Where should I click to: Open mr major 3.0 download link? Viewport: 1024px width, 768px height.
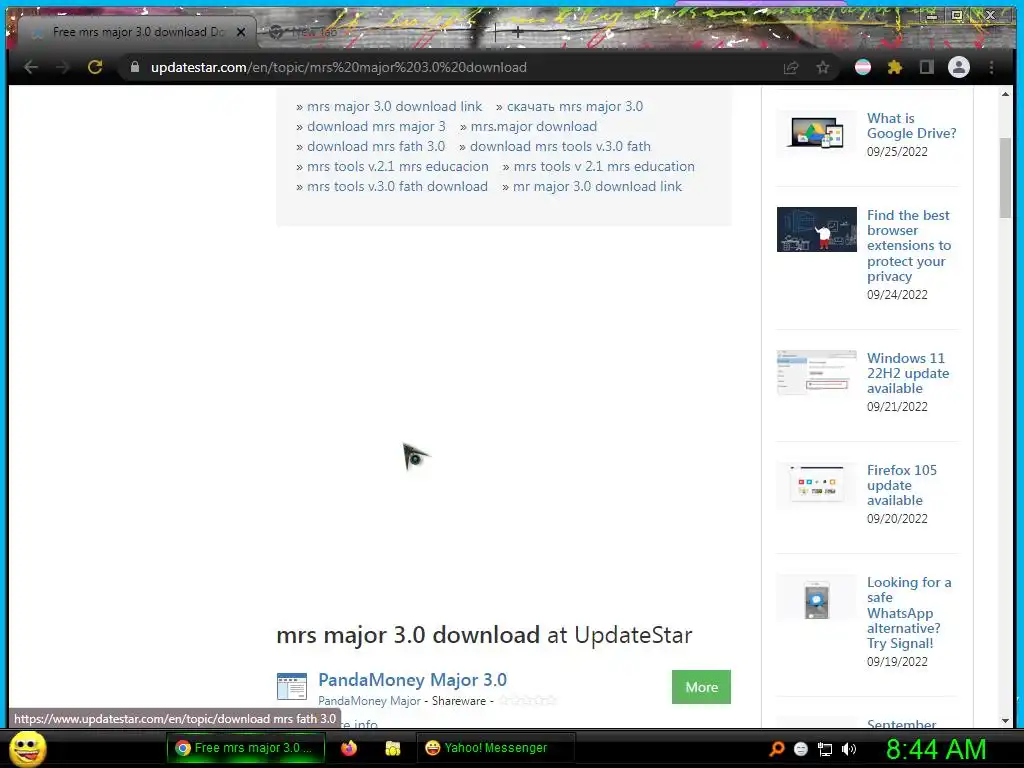click(597, 187)
